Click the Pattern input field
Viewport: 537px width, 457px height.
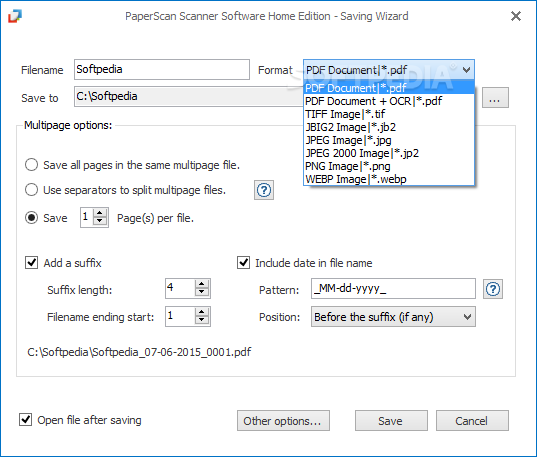393,288
